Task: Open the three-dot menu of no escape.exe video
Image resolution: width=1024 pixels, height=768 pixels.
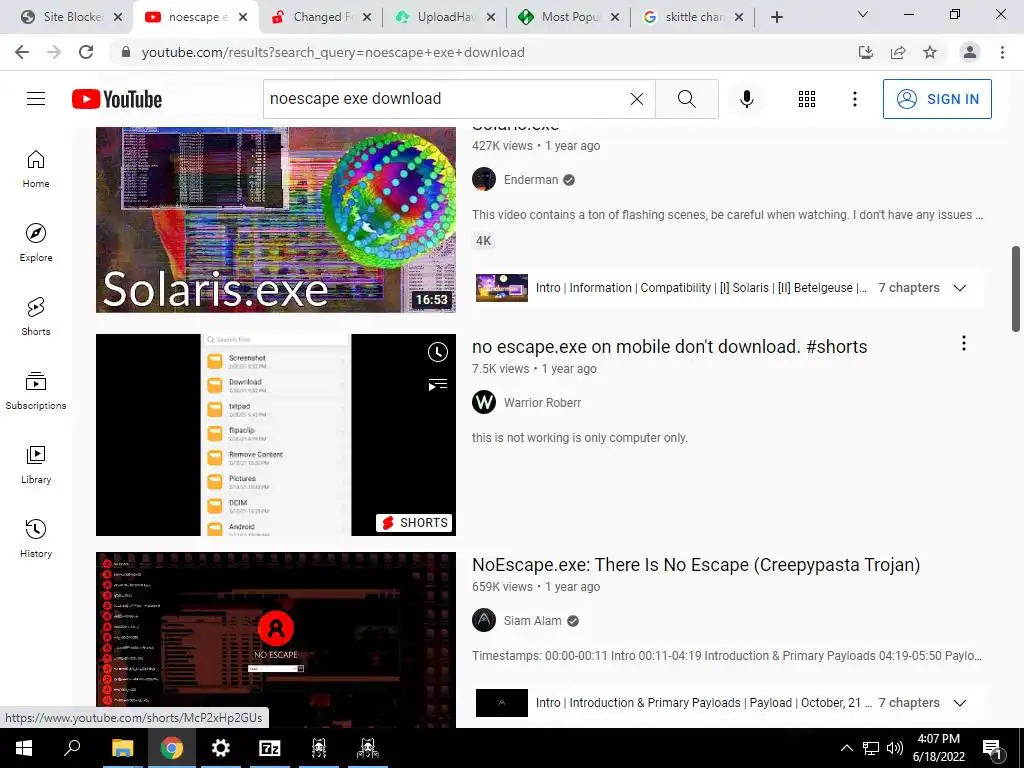Action: coord(963,344)
